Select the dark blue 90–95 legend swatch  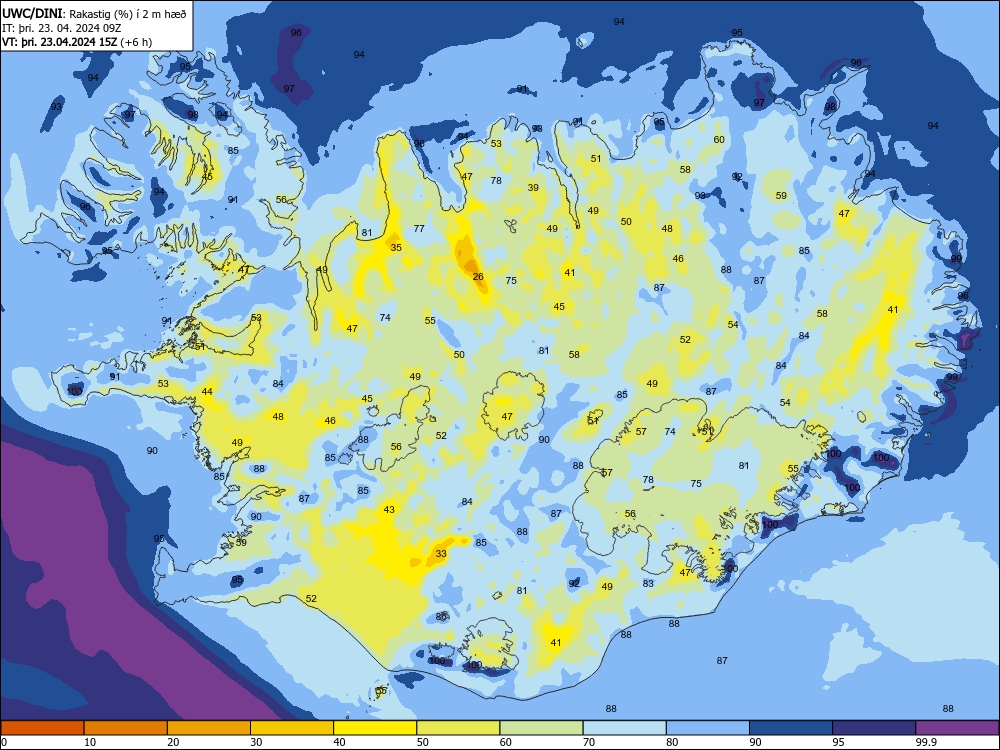click(791, 728)
